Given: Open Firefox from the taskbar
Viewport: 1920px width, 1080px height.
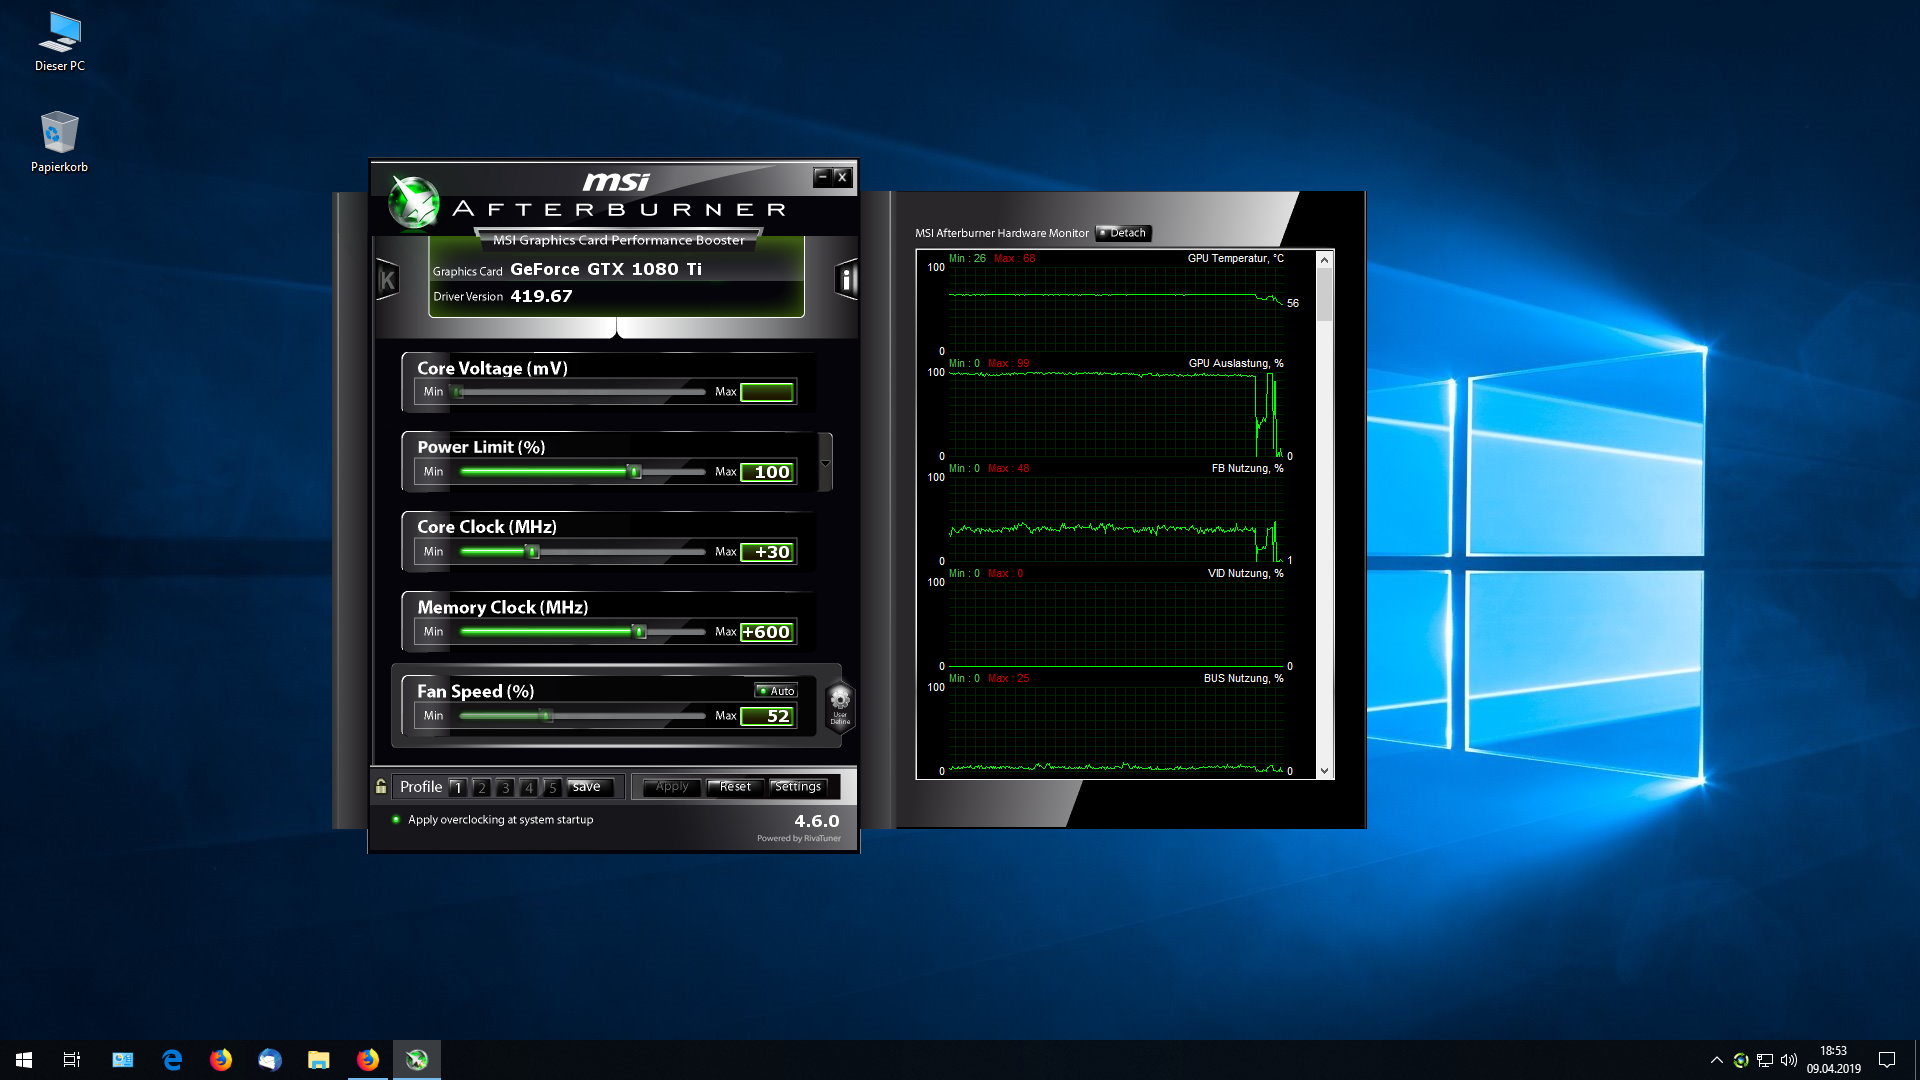Looking at the screenshot, I should [x=220, y=1060].
